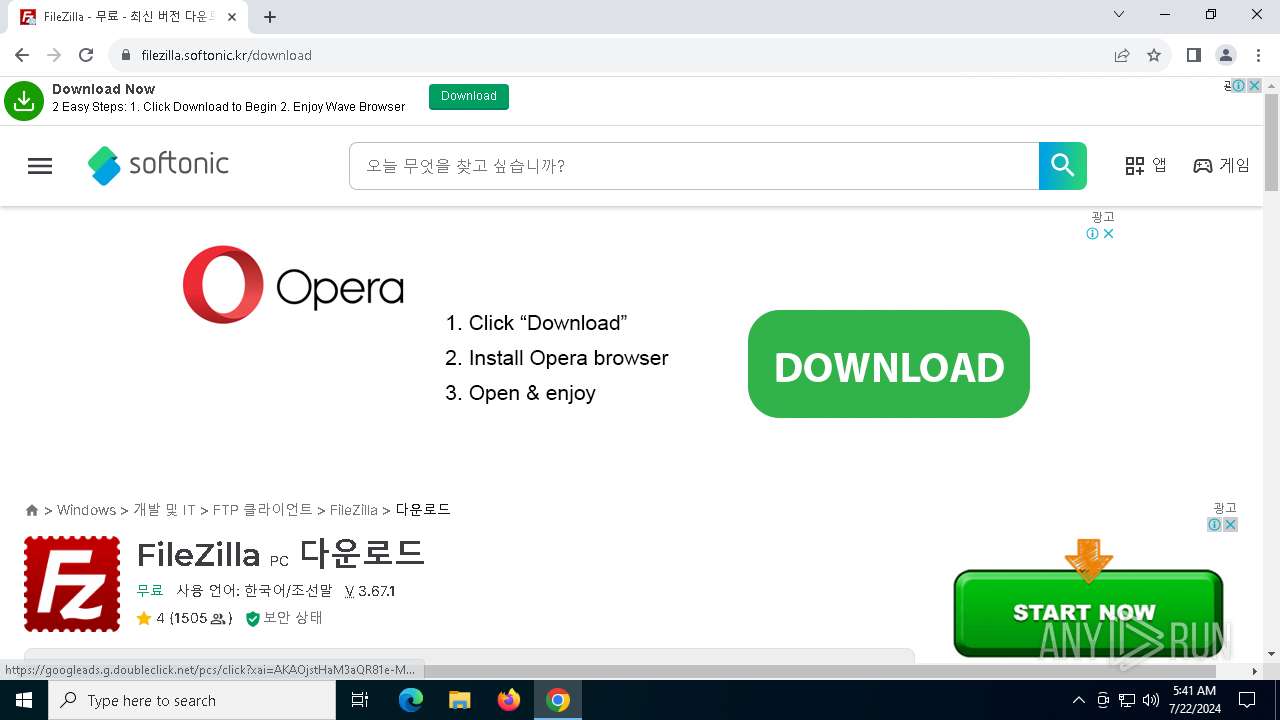Open Chrome three-dot menu
Viewport: 1280px width, 720px height.
click(1258, 55)
